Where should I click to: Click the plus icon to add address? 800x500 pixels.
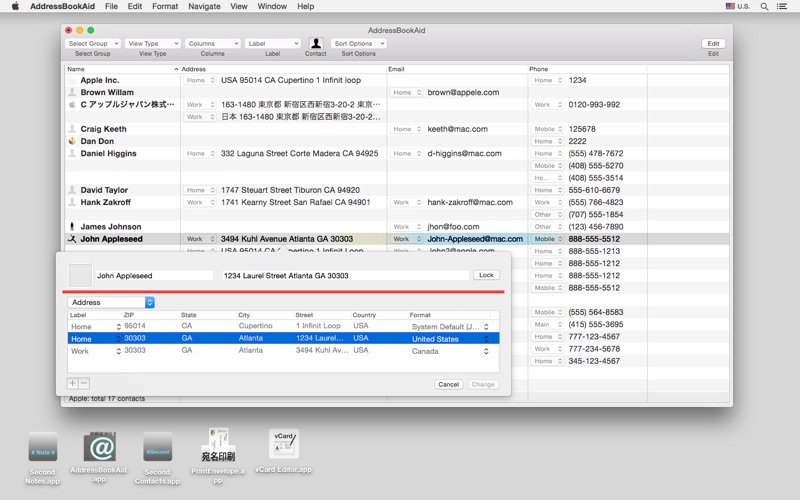click(x=72, y=384)
